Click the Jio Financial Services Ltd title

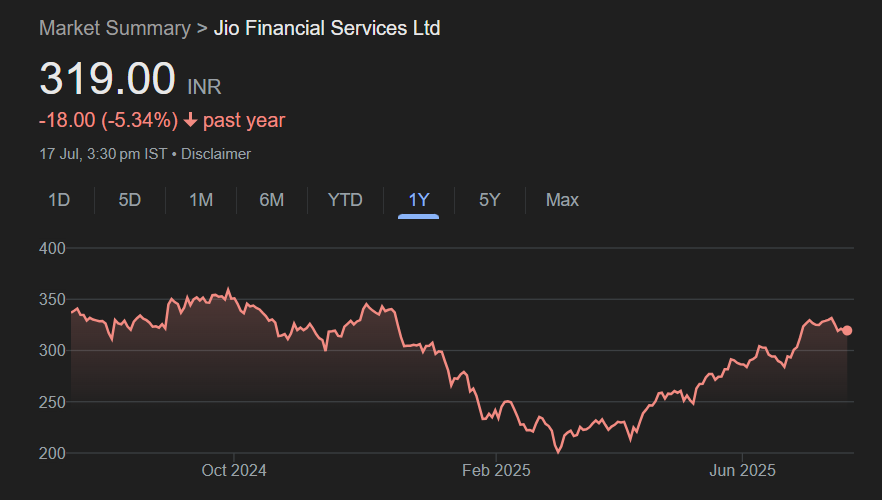pyautogui.click(x=327, y=28)
